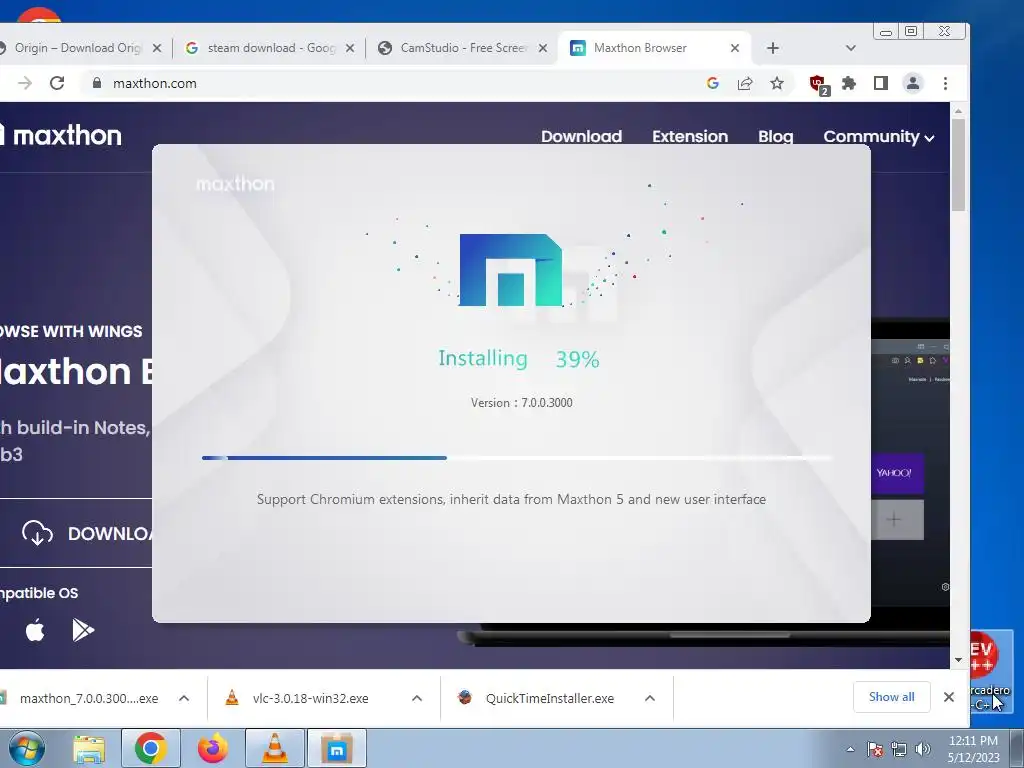Expand the tab search dropdown arrow
The image size is (1024, 768).
(x=850, y=48)
